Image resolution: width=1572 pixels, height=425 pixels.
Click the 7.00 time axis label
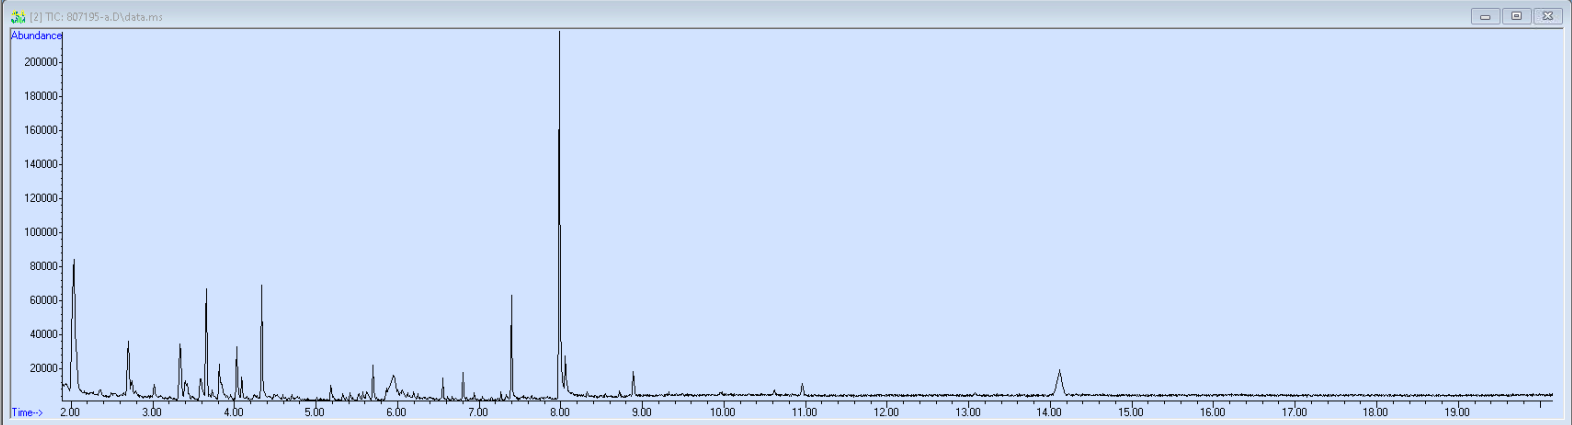point(478,412)
